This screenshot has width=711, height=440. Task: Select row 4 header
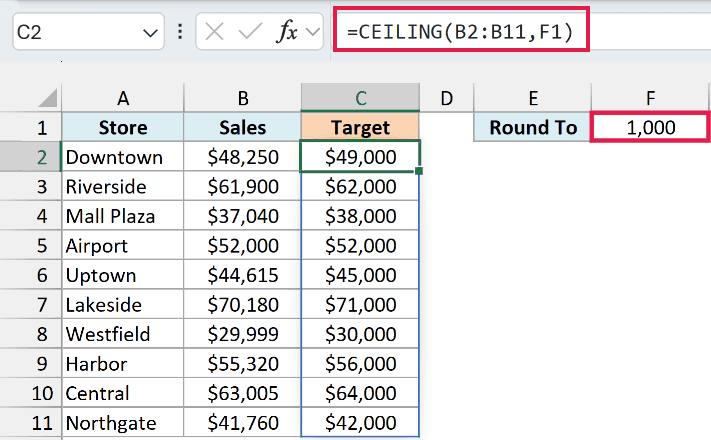pyautogui.click(x=30, y=215)
